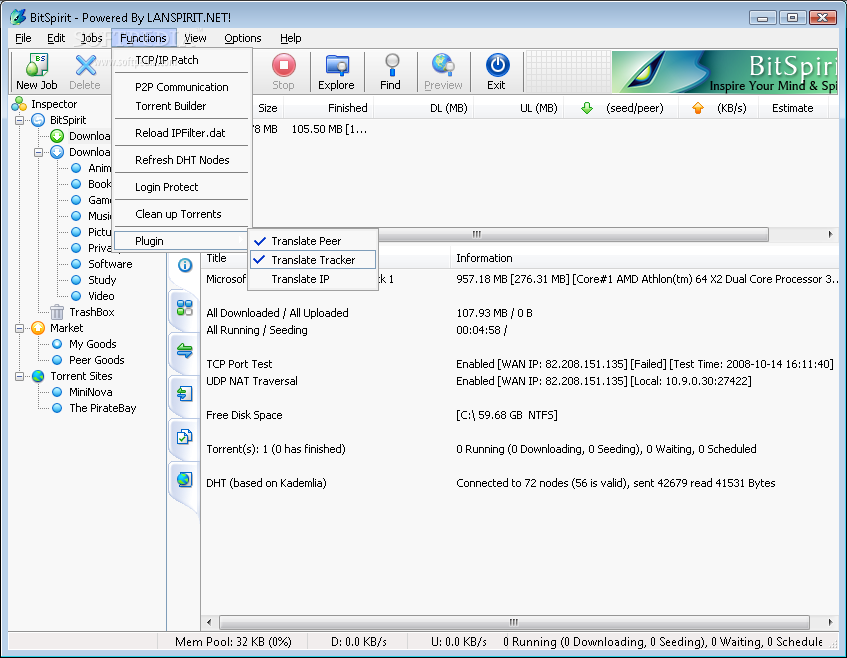The height and width of the screenshot is (658, 847).
Task: Click the Preview toolbar icon
Action: click(x=443, y=65)
